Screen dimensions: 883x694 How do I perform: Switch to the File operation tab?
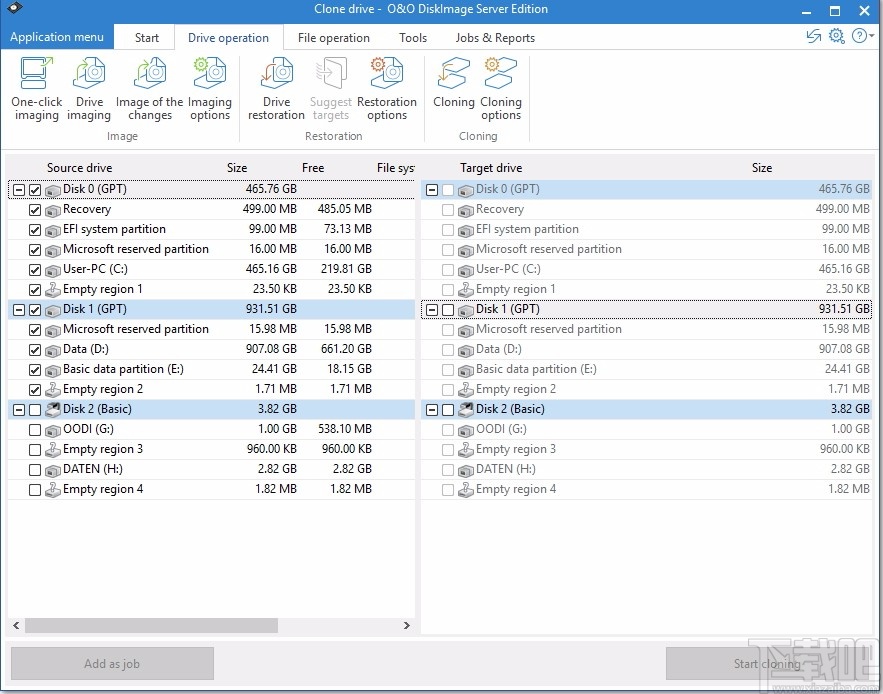click(x=334, y=37)
